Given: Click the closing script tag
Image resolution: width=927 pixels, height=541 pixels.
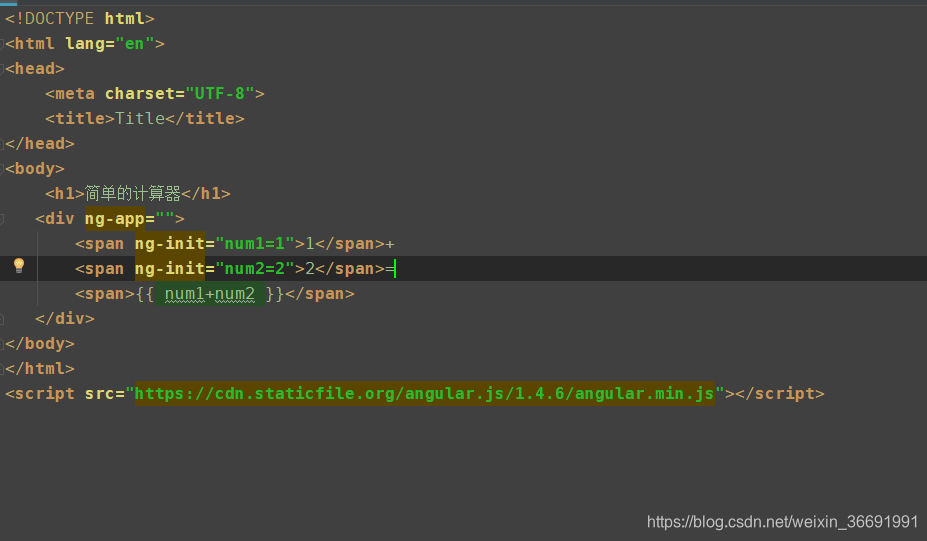Looking at the screenshot, I should coord(779,394).
